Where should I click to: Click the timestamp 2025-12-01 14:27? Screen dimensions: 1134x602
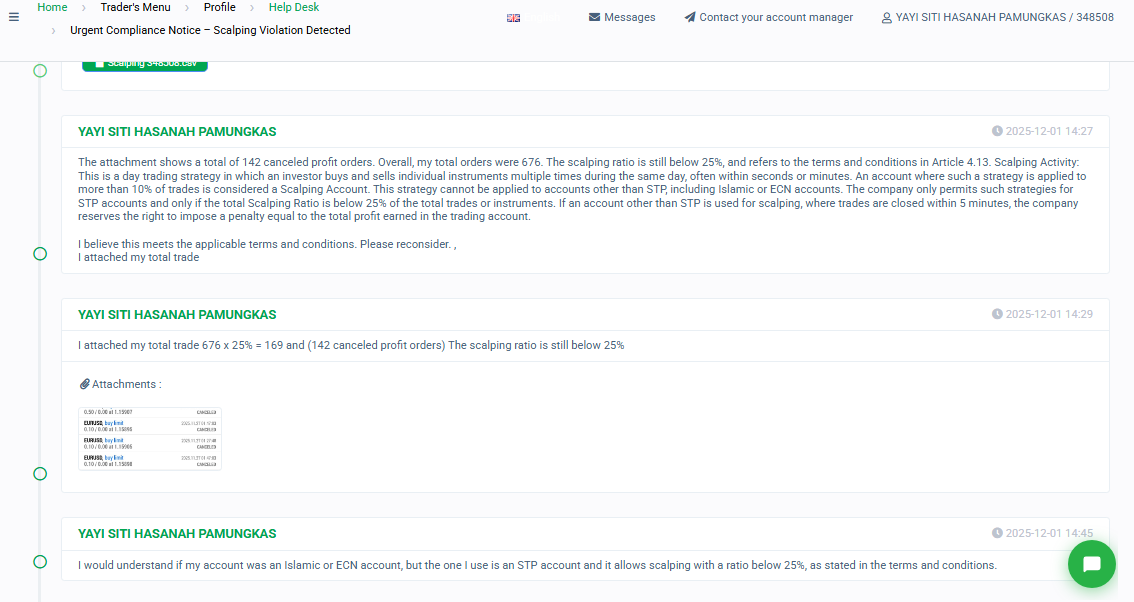1049,131
